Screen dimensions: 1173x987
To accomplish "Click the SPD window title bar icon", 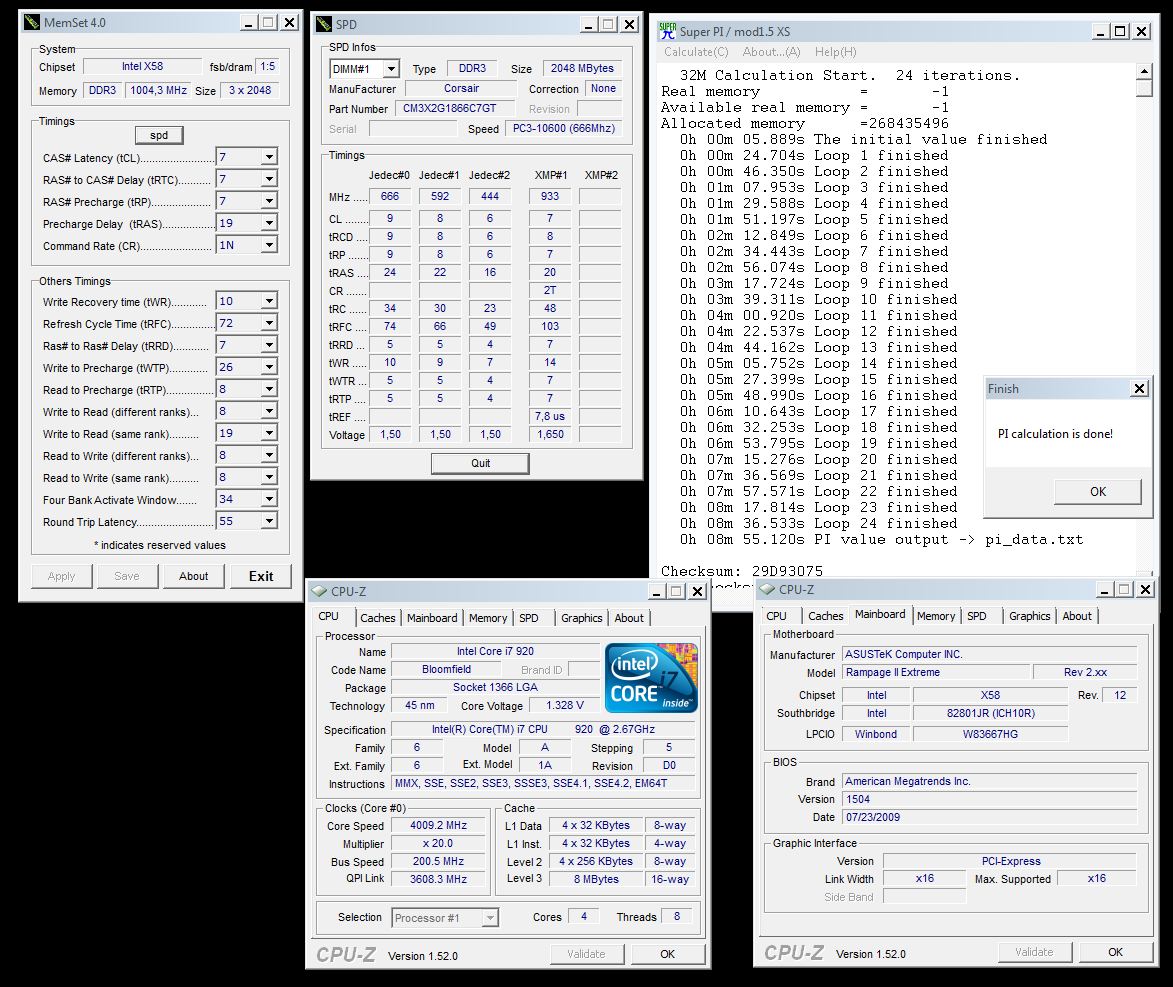I will coord(323,24).
